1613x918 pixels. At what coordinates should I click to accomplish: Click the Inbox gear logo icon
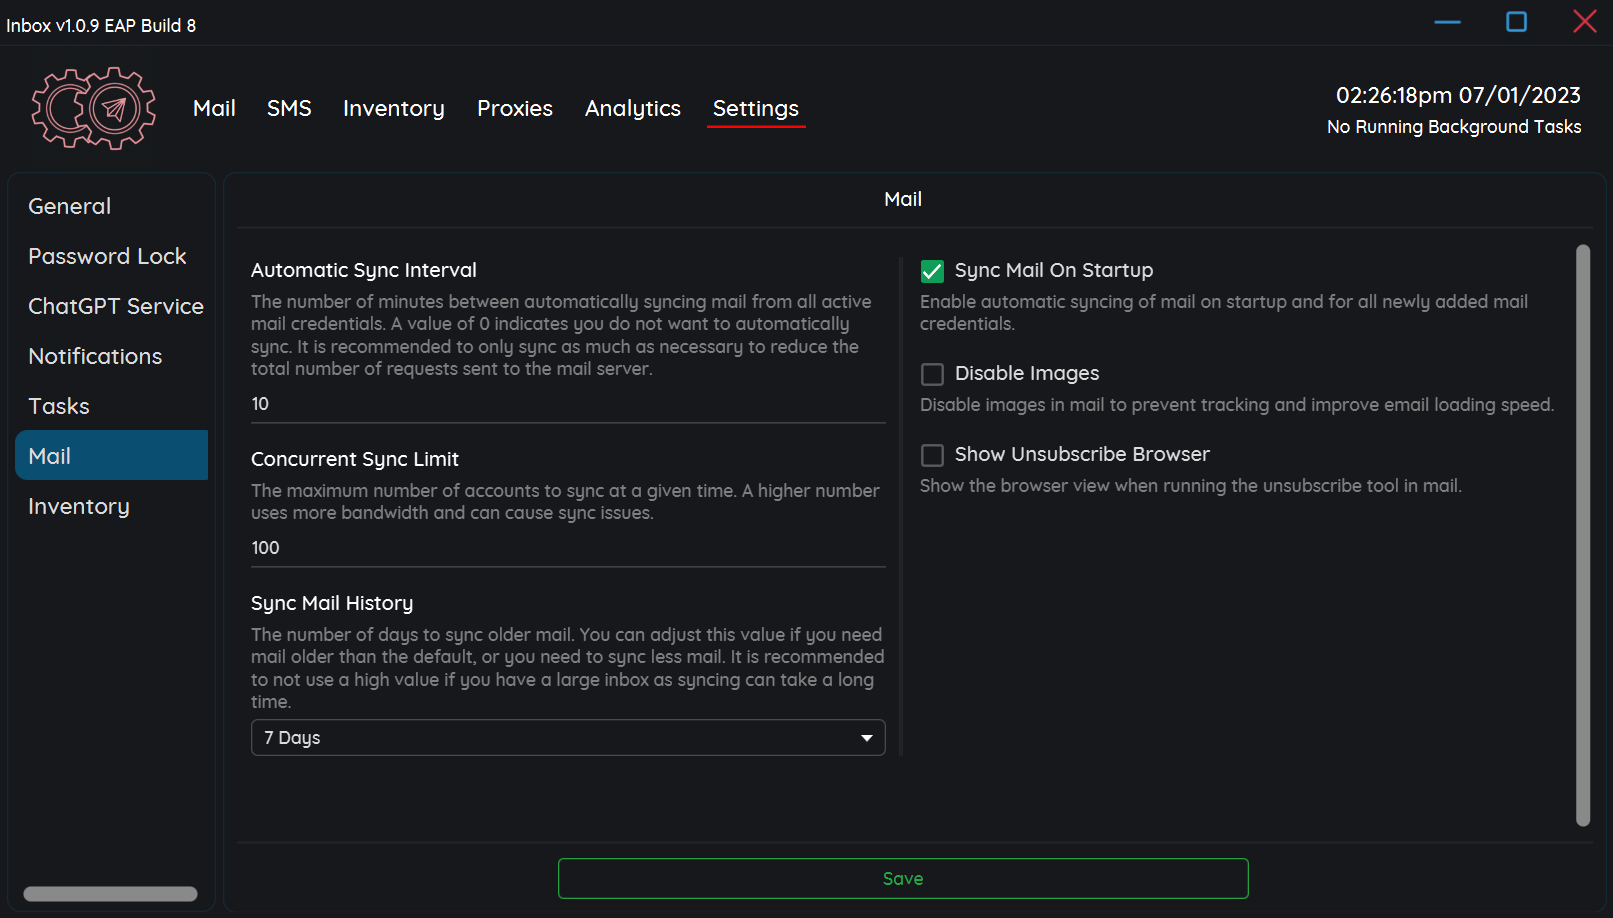[94, 108]
